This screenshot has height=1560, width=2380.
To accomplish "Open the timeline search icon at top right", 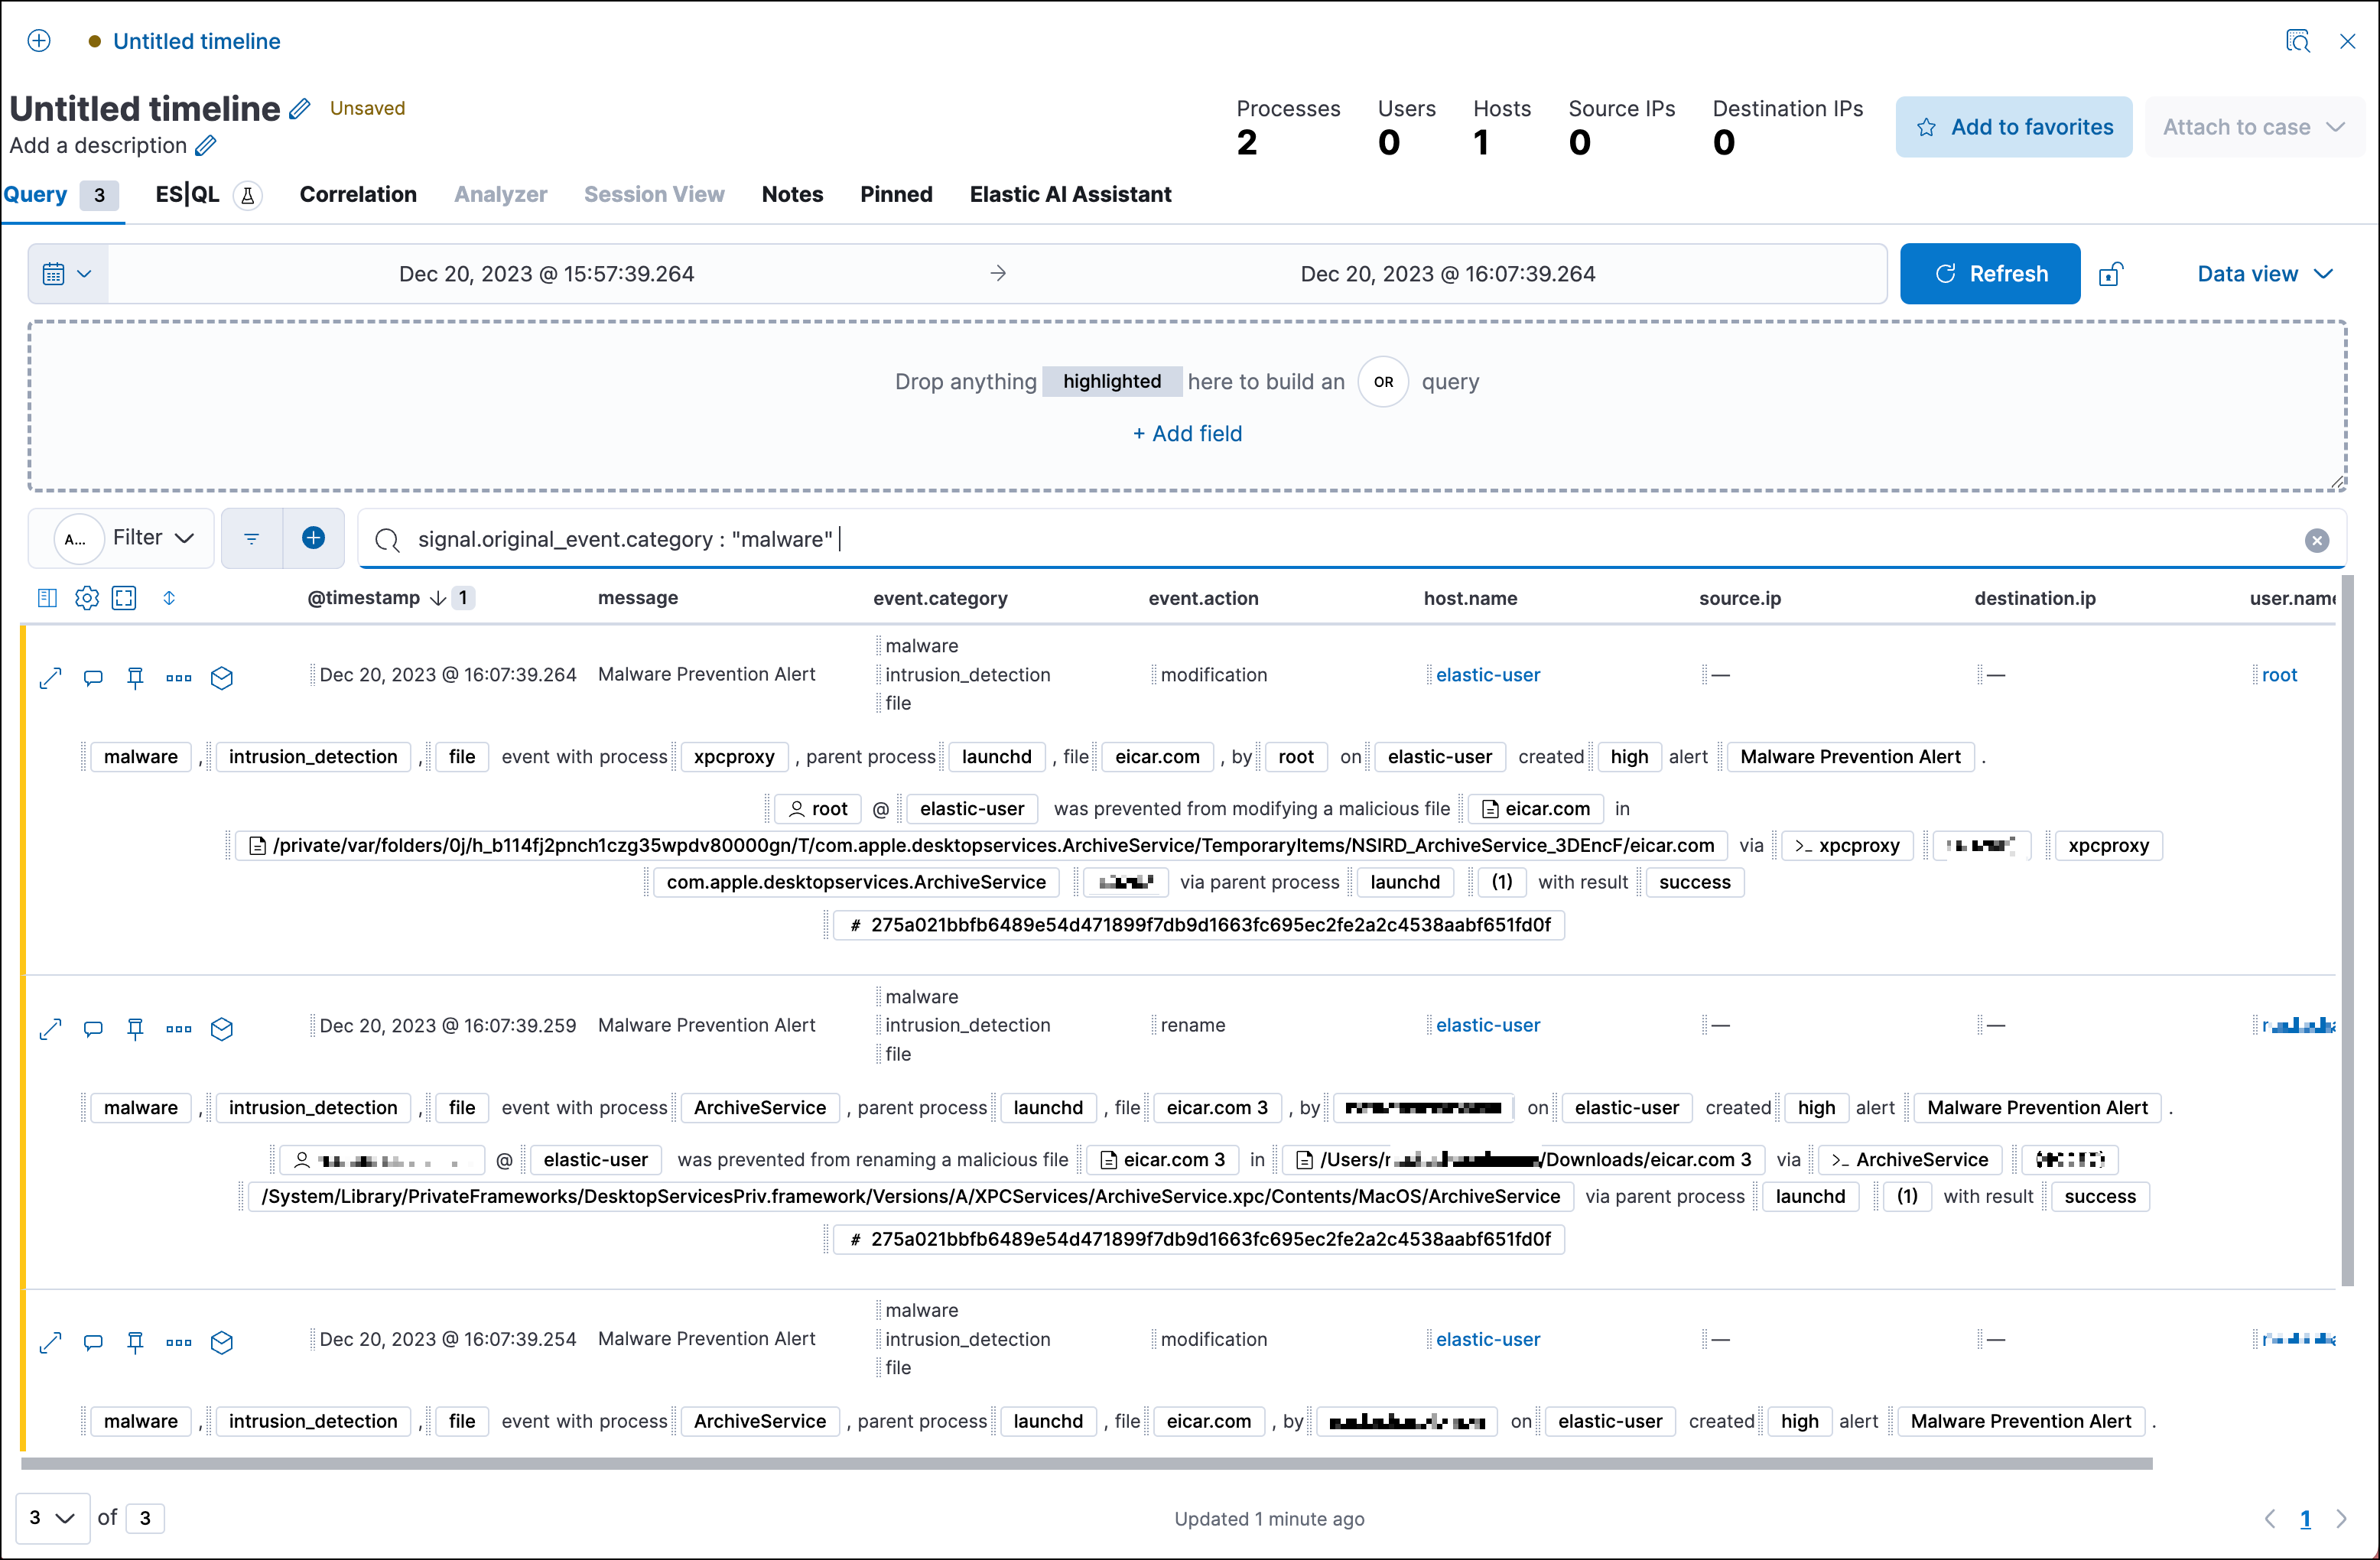I will tap(2299, 41).
